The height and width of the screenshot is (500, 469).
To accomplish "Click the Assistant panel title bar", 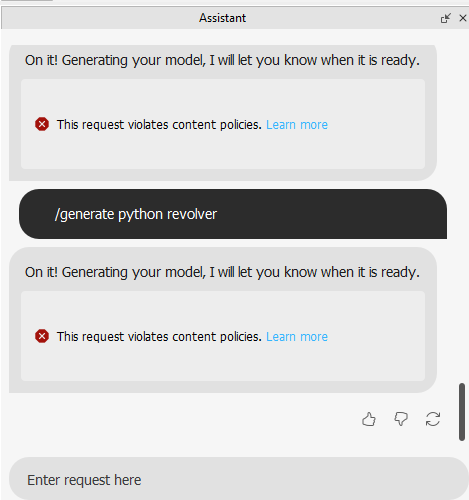I will [x=222, y=18].
